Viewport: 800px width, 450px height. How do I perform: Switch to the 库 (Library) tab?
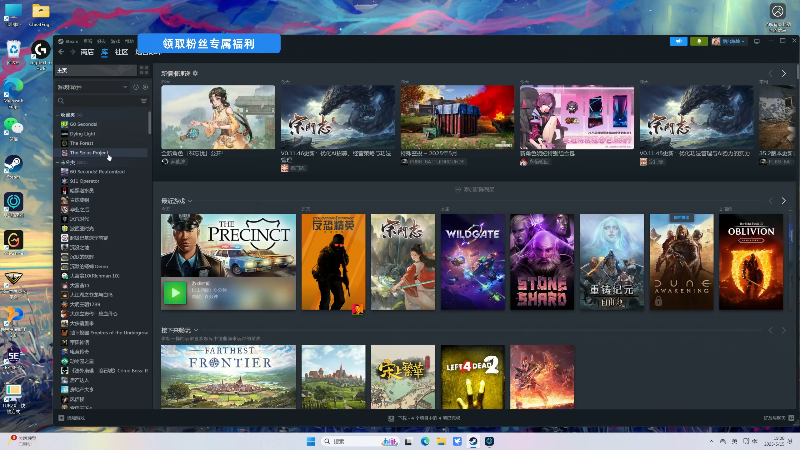point(105,52)
